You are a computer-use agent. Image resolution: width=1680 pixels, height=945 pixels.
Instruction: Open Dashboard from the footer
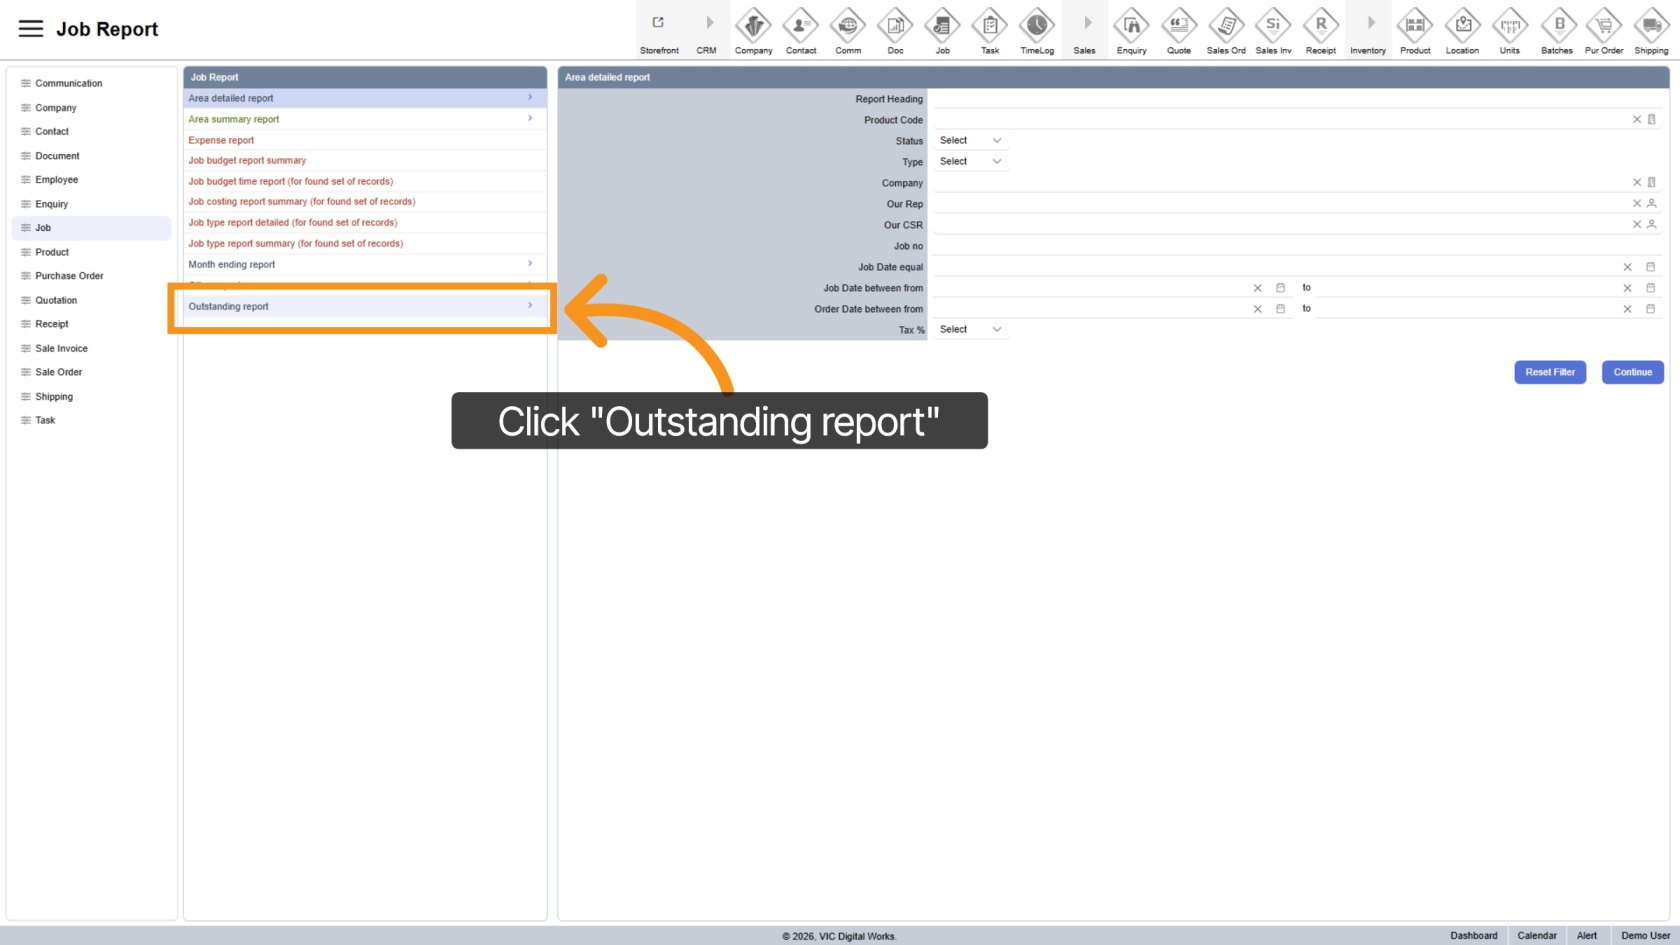1473,936
